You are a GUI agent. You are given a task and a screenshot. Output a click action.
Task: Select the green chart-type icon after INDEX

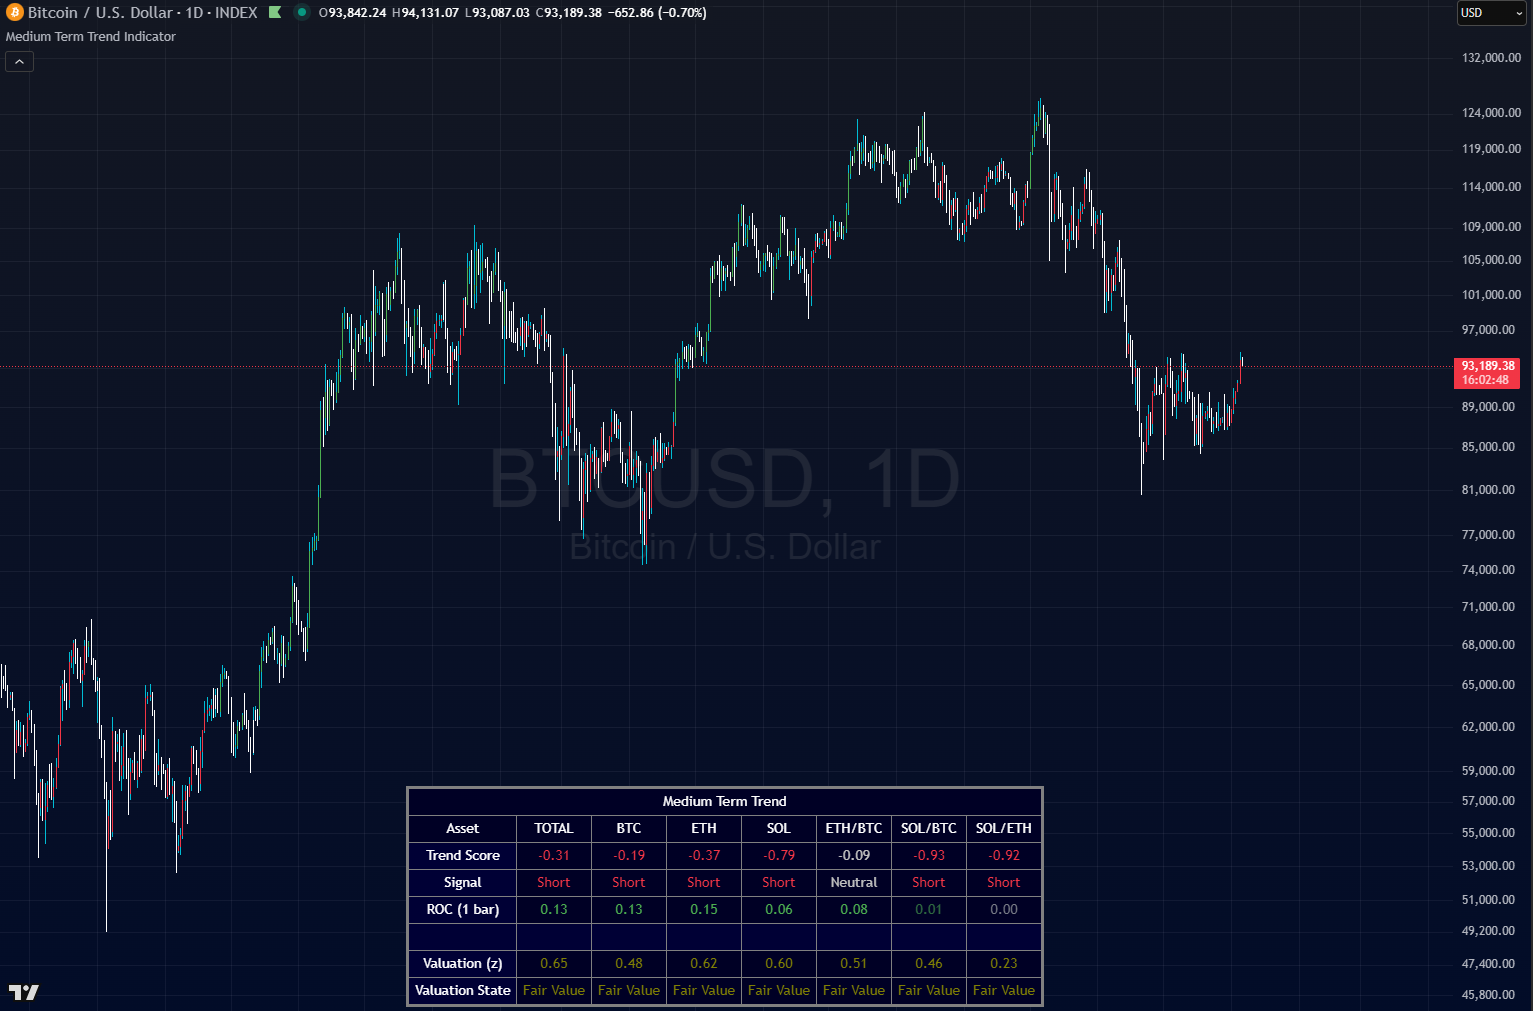pyautogui.click(x=273, y=13)
